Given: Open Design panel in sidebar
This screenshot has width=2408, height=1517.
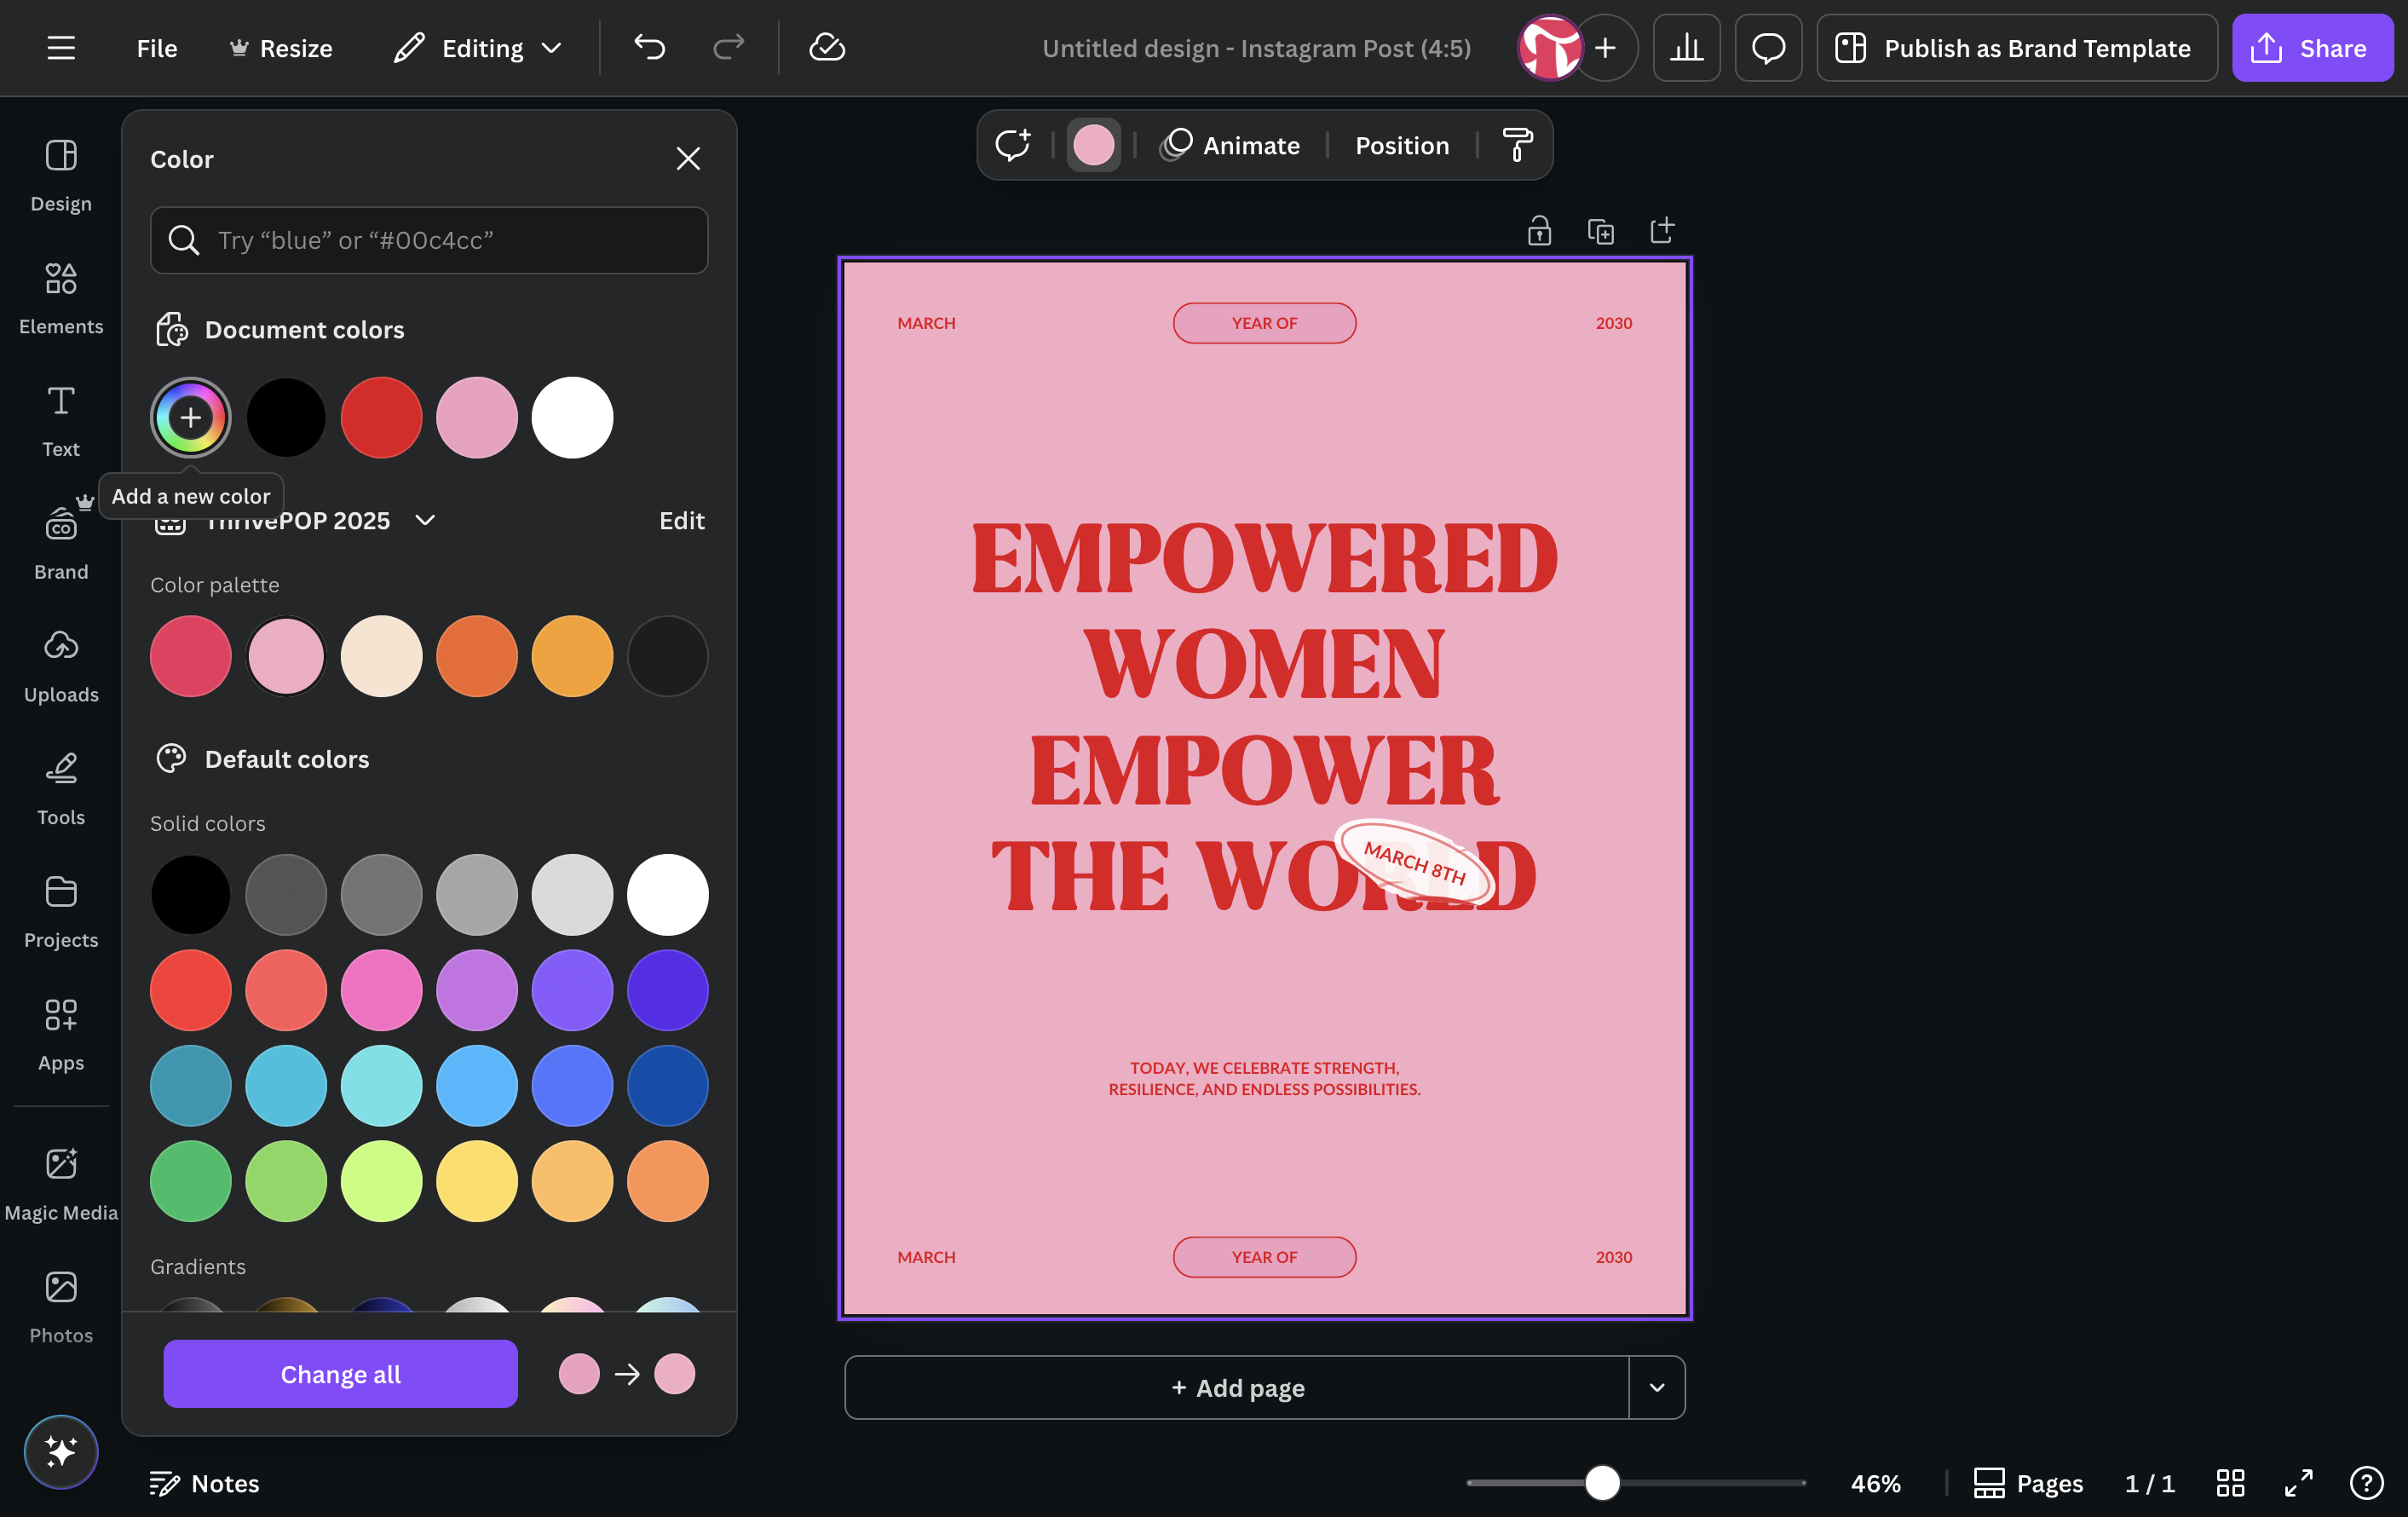Looking at the screenshot, I should point(61,175).
